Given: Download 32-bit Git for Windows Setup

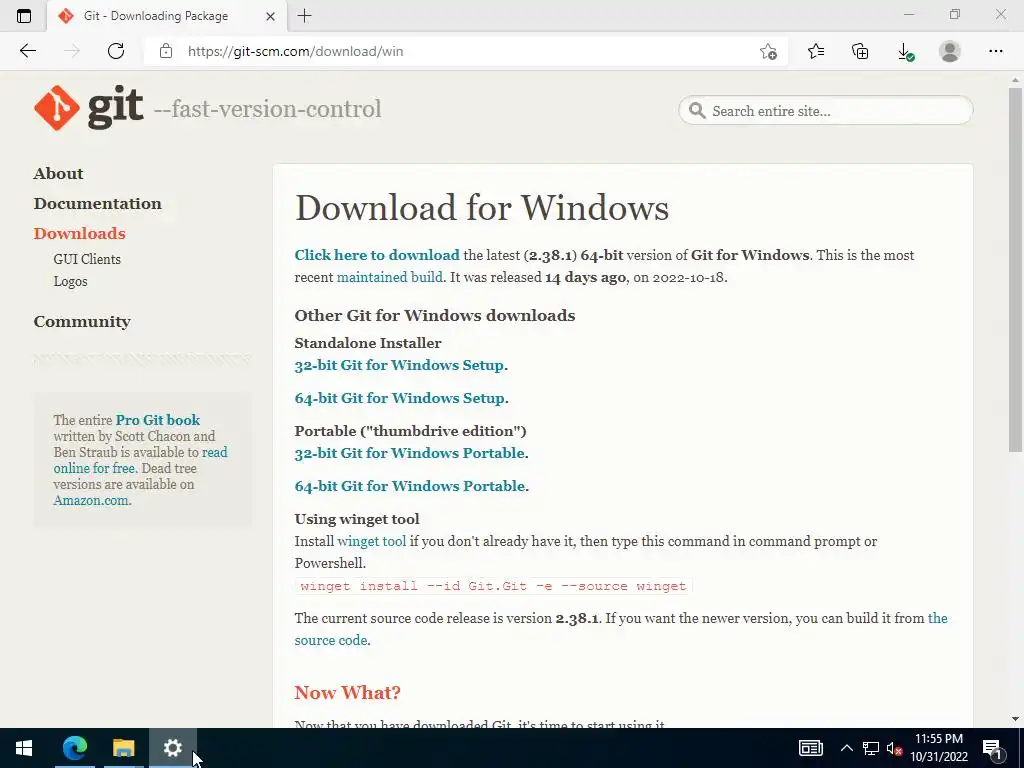Looking at the screenshot, I should pos(399,365).
